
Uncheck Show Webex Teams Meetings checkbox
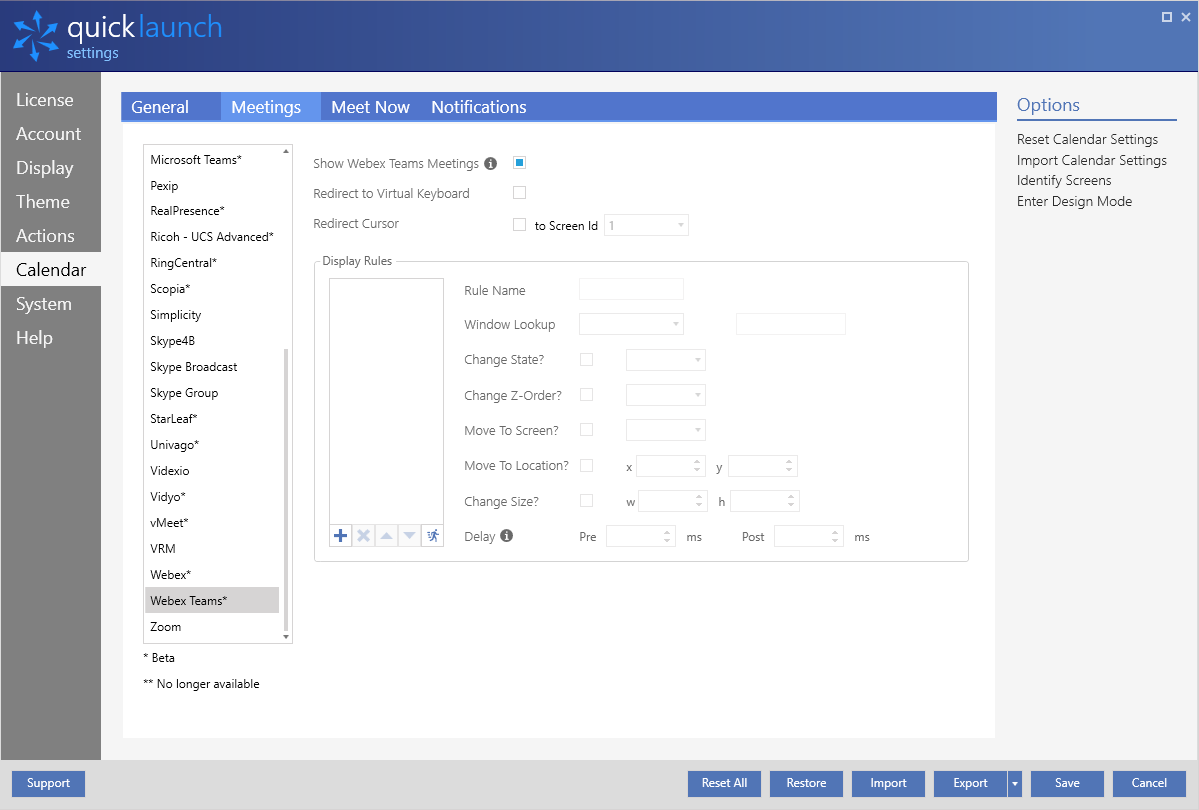519,162
